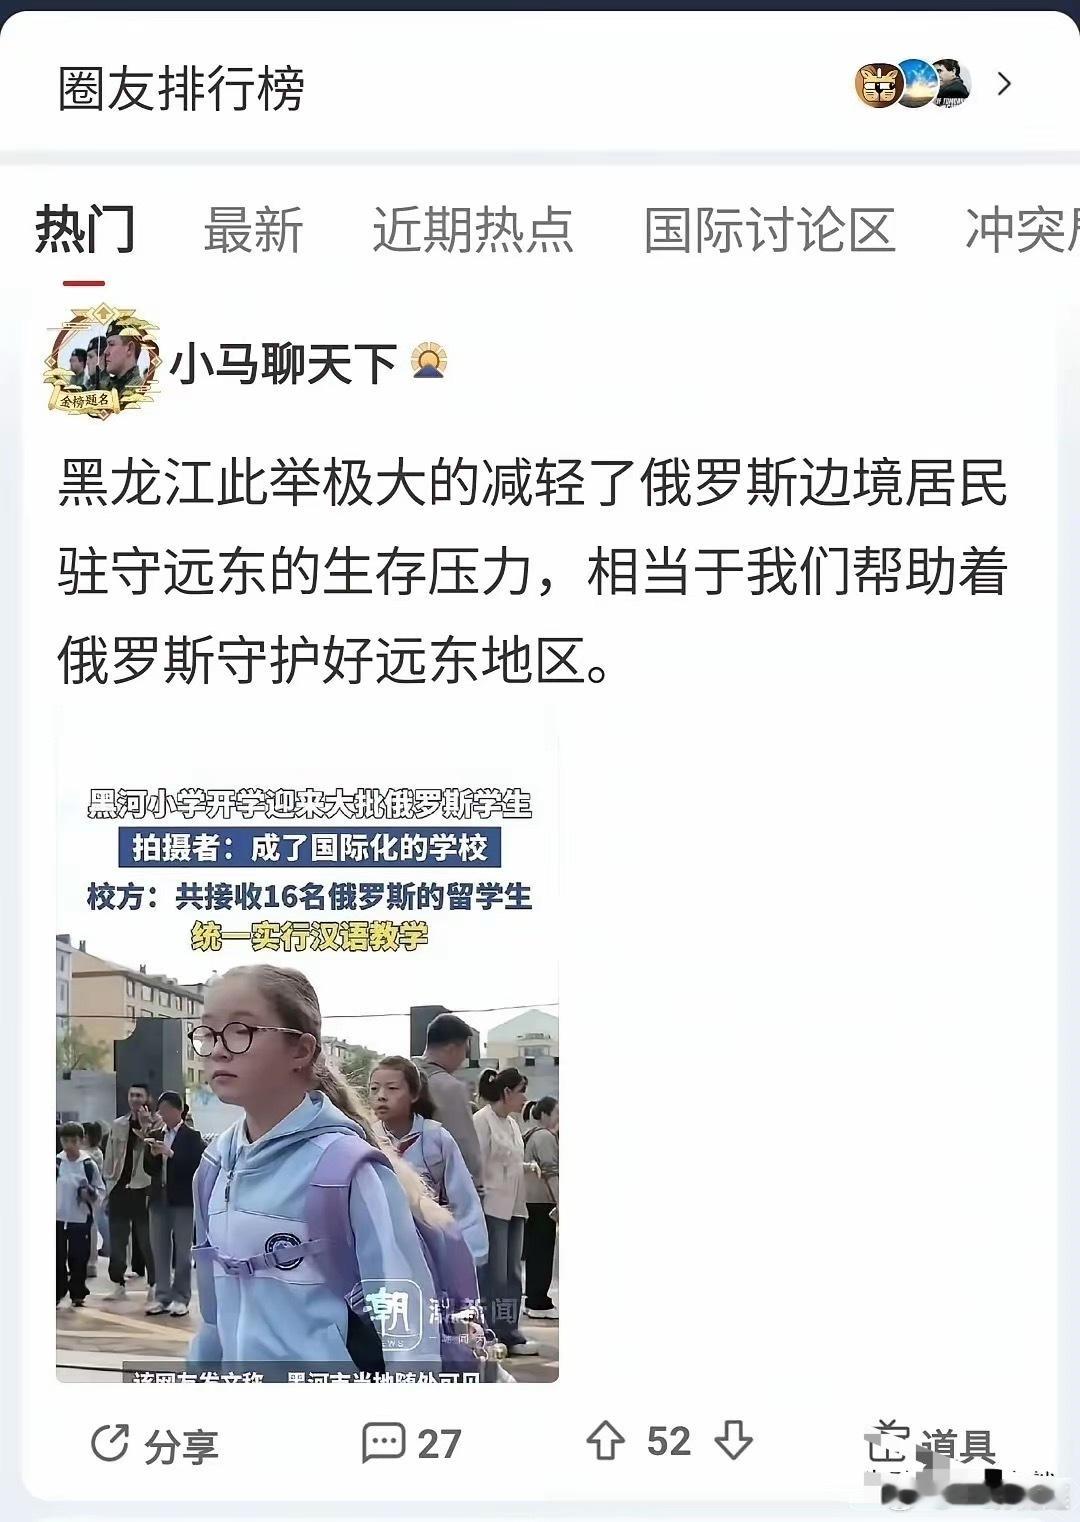
Task: Open the 近期热点 tab
Action: 473,230
